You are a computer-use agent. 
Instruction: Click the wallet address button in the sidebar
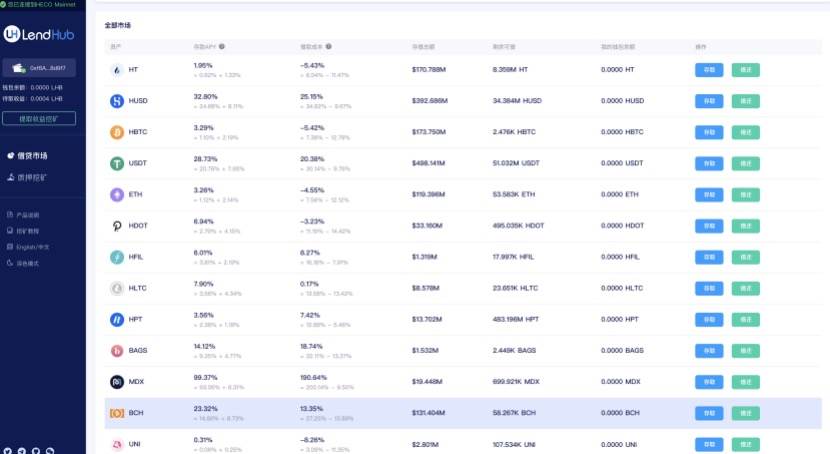[39, 69]
